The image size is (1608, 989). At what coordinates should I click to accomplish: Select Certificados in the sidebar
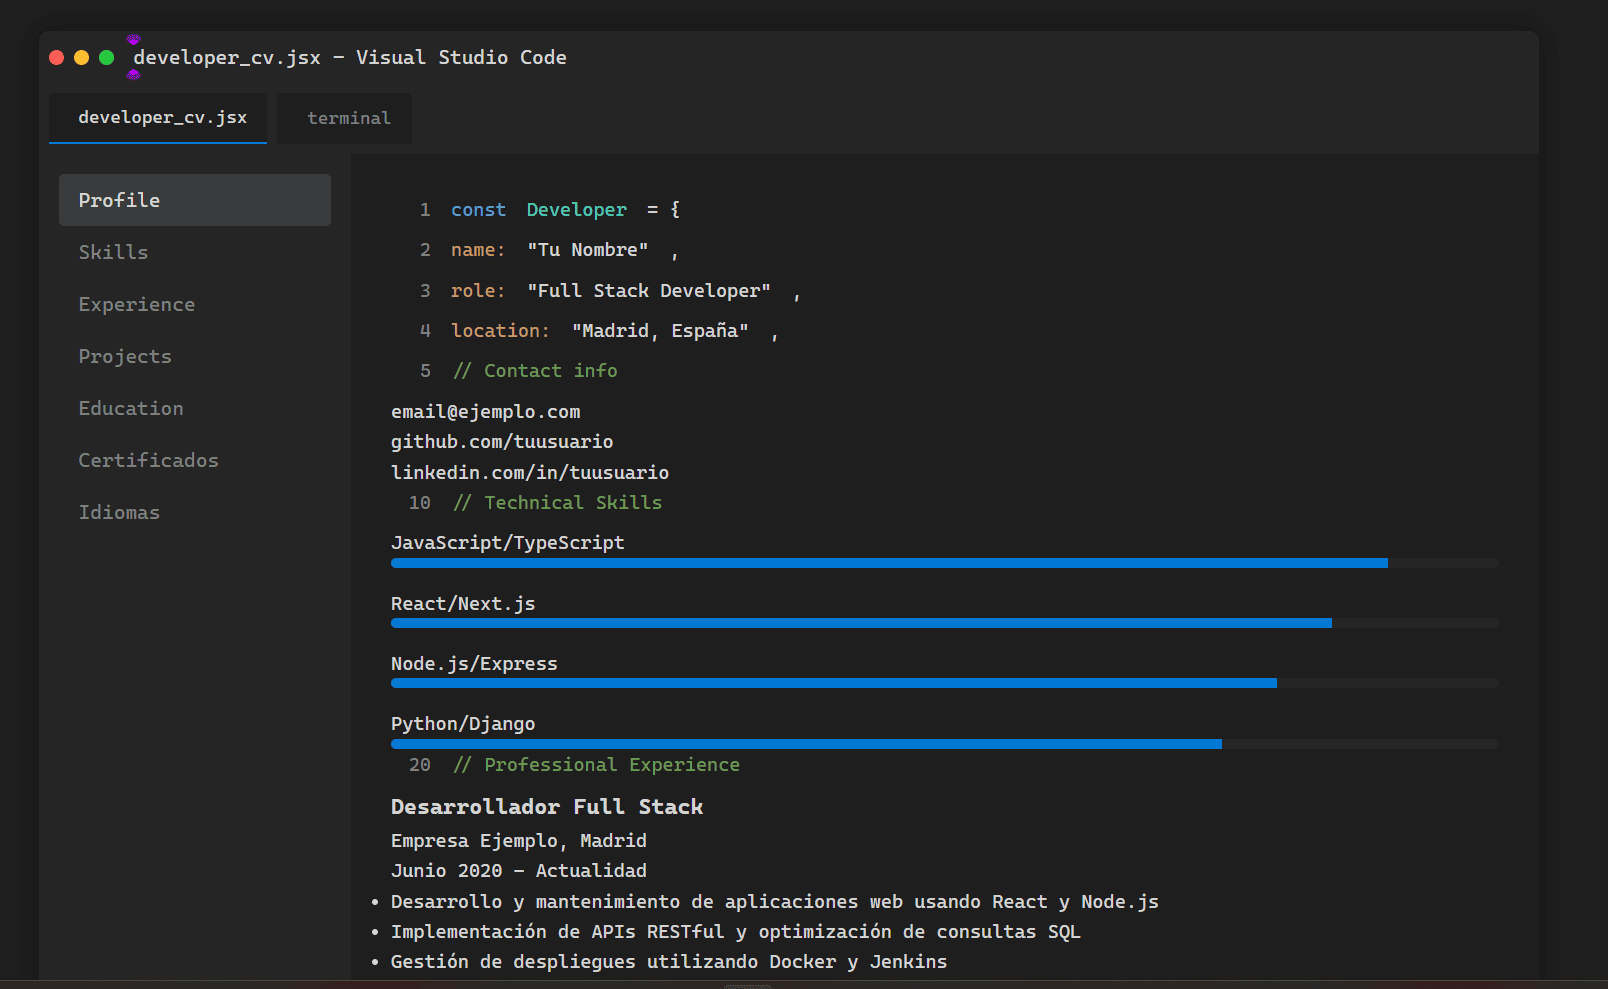[195, 460]
